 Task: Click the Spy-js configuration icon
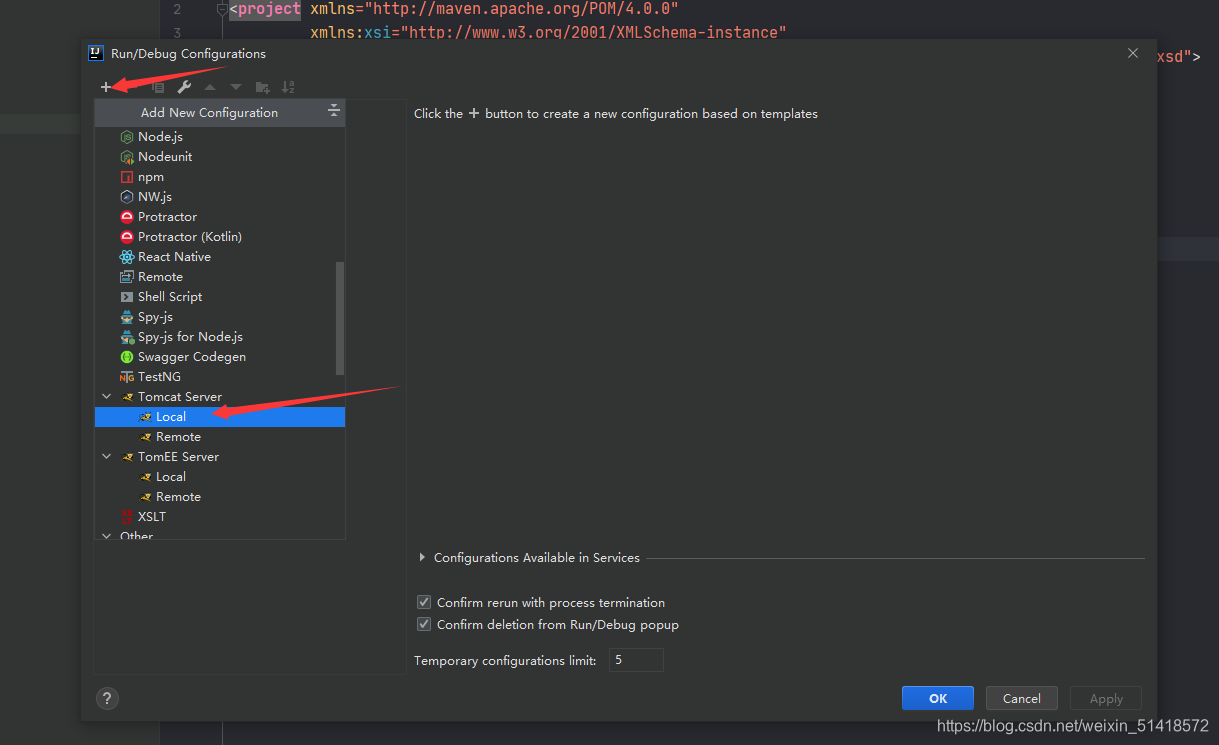tap(127, 317)
